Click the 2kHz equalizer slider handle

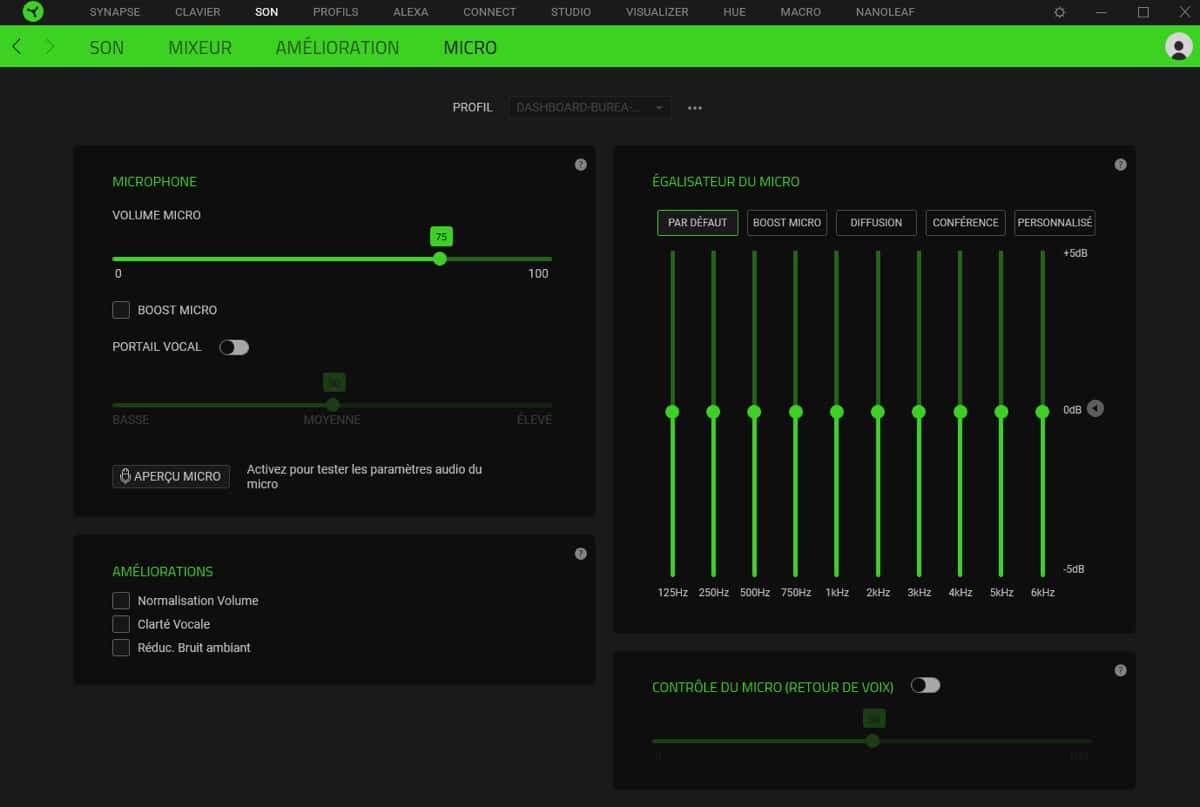(878, 411)
